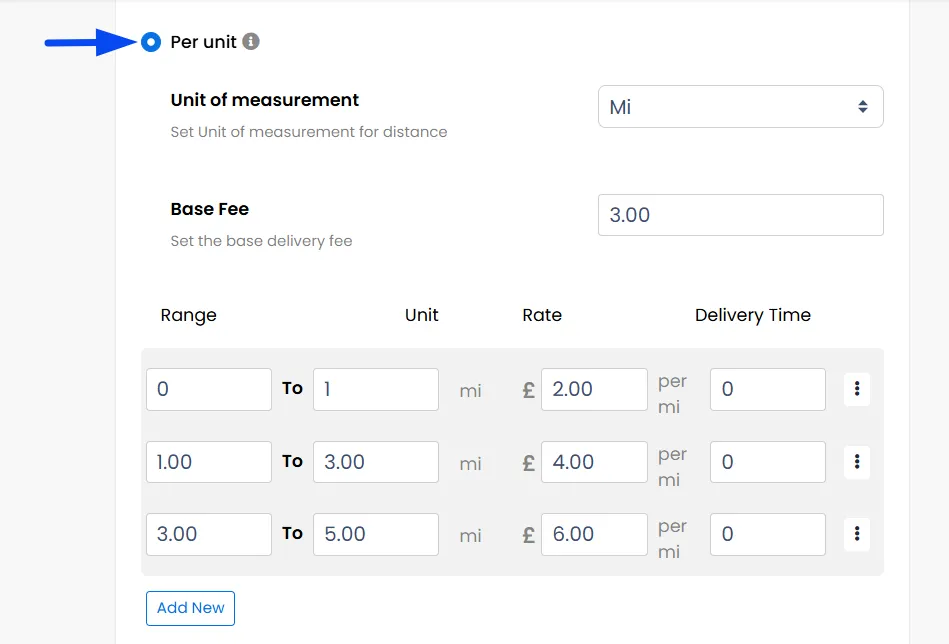Open the Unit of measurement dropdown
Screen dimensions: 949x644
click(740, 107)
